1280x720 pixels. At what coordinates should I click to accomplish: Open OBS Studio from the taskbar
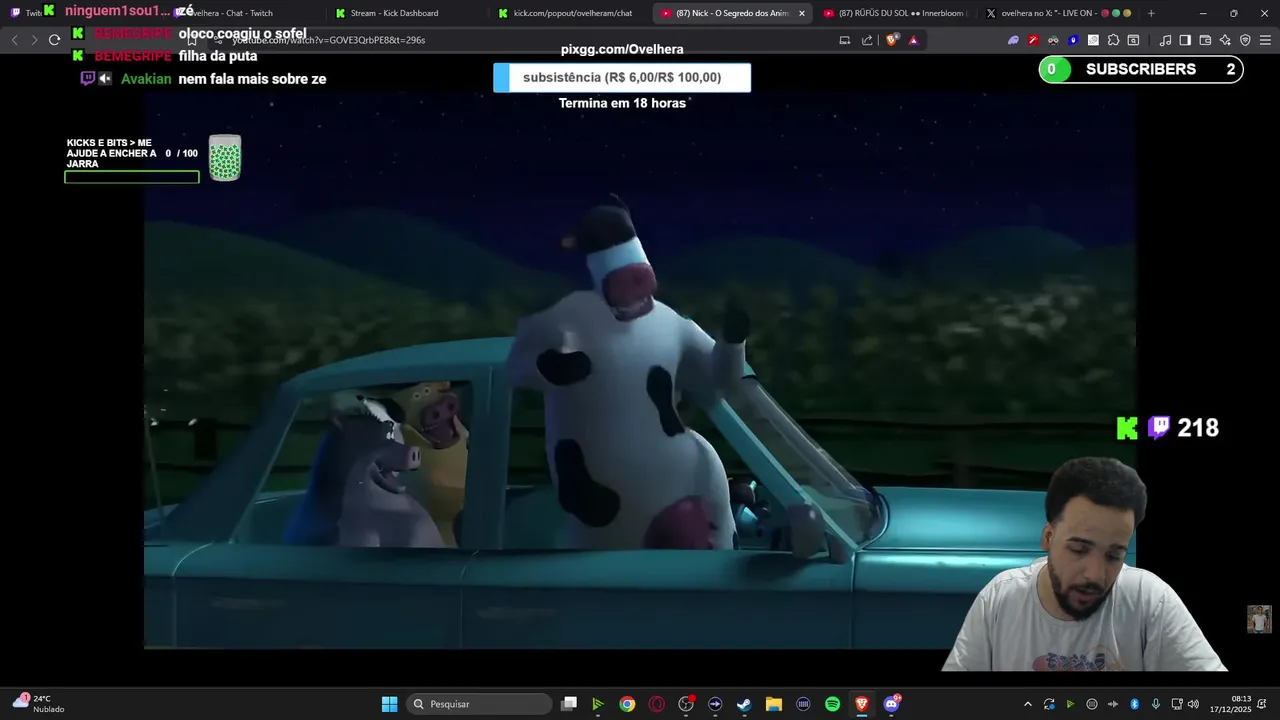(686, 704)
